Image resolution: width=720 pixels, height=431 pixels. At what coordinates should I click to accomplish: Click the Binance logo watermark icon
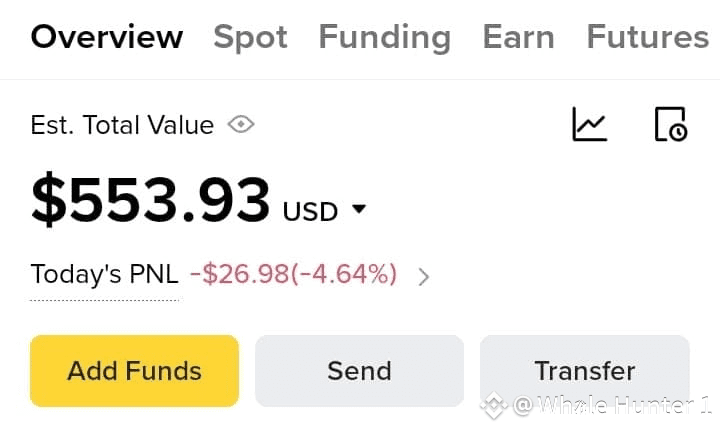(x=494, y=406)
